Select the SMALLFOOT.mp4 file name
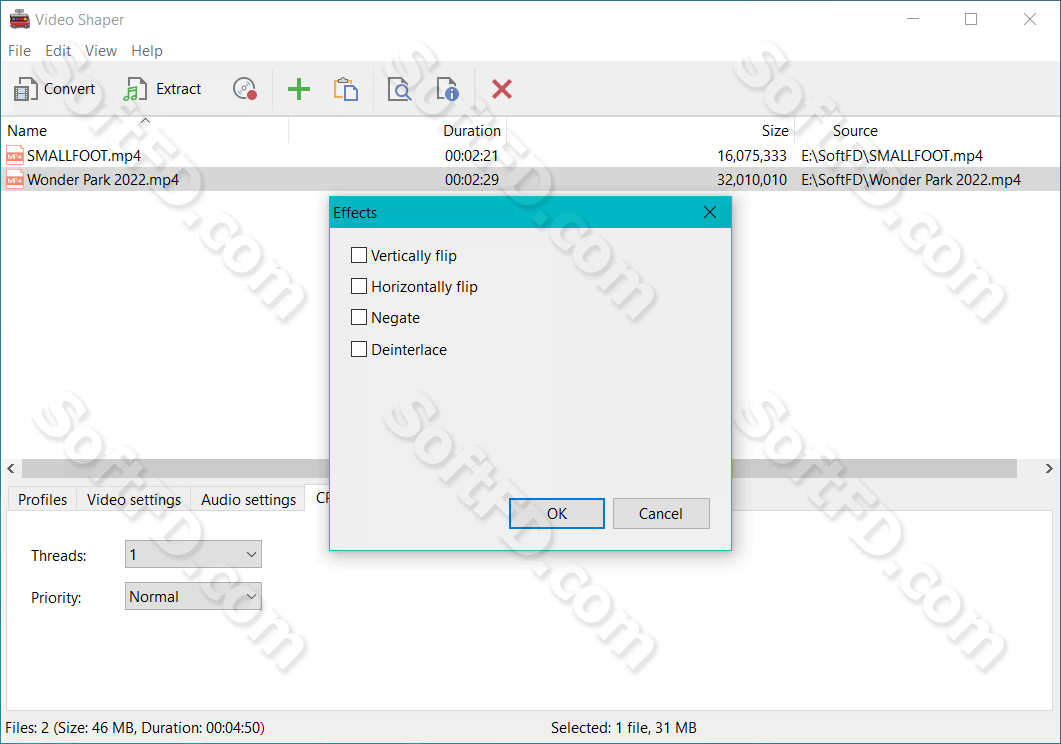 coord(84,156)
